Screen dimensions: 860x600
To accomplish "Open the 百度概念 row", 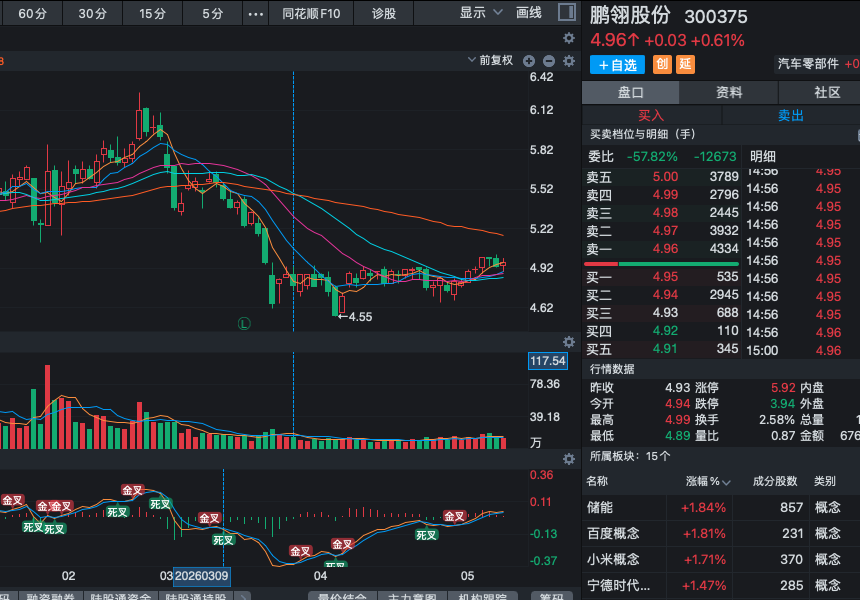I will [721, 533].
